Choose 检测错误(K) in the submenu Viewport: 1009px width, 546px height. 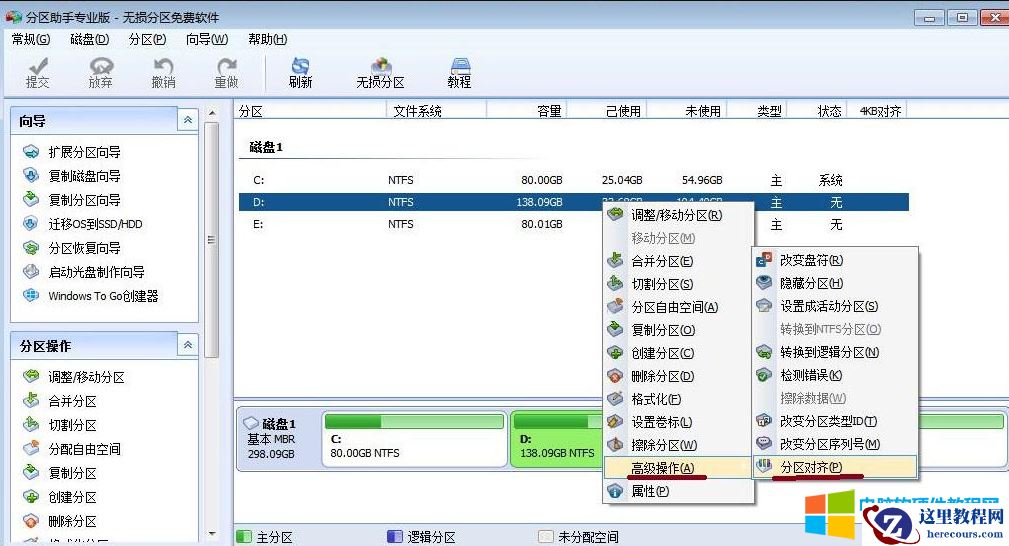835,375
